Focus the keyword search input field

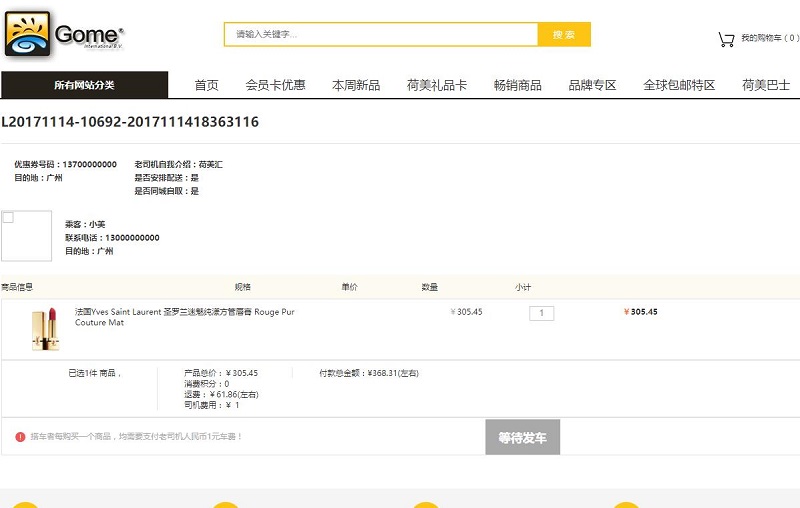coord(381,34)
